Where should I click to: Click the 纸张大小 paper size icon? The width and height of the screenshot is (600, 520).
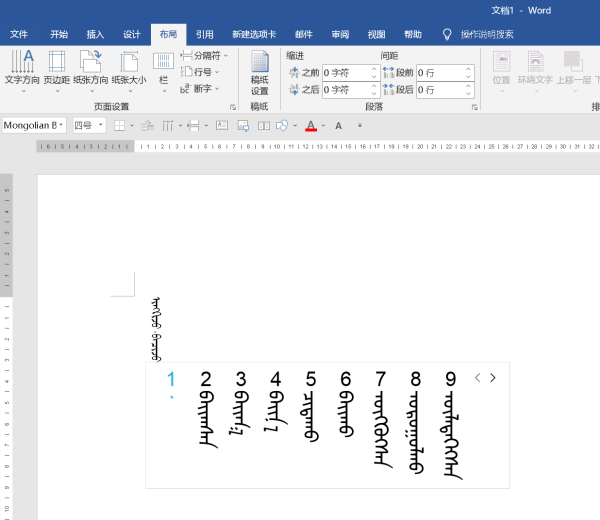(128, 68)
